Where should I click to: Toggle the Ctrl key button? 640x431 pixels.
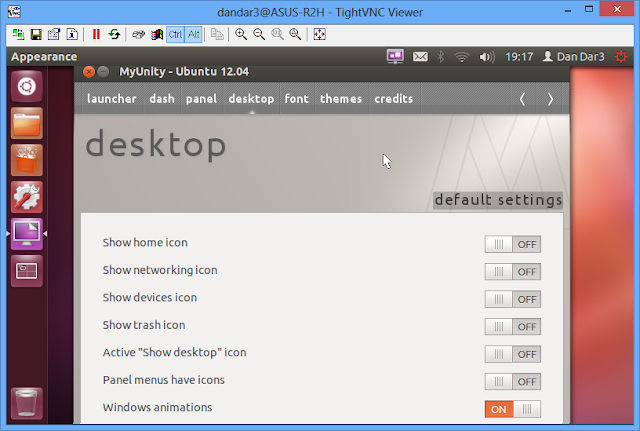coord(175,35)
